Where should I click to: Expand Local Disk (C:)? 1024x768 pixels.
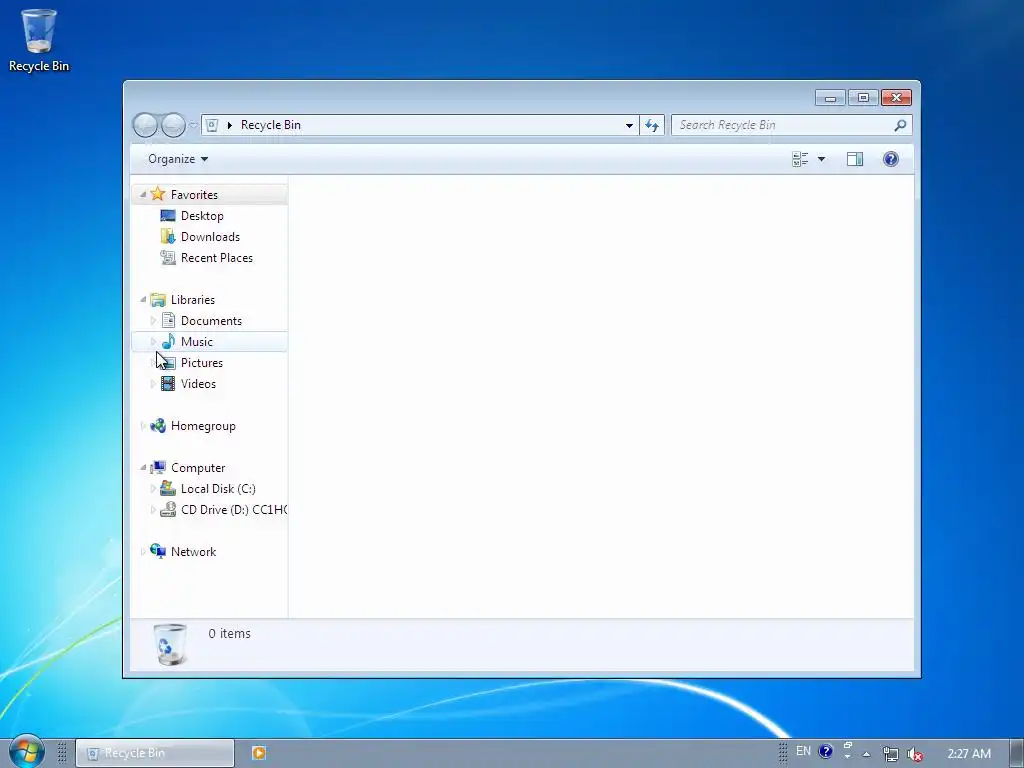(153, 488)
